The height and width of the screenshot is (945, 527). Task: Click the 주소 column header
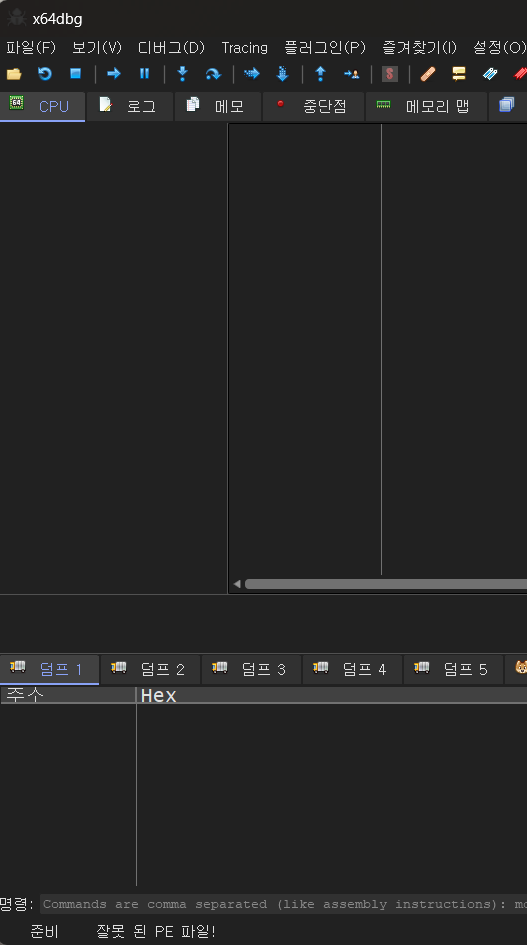coord(68,695)
